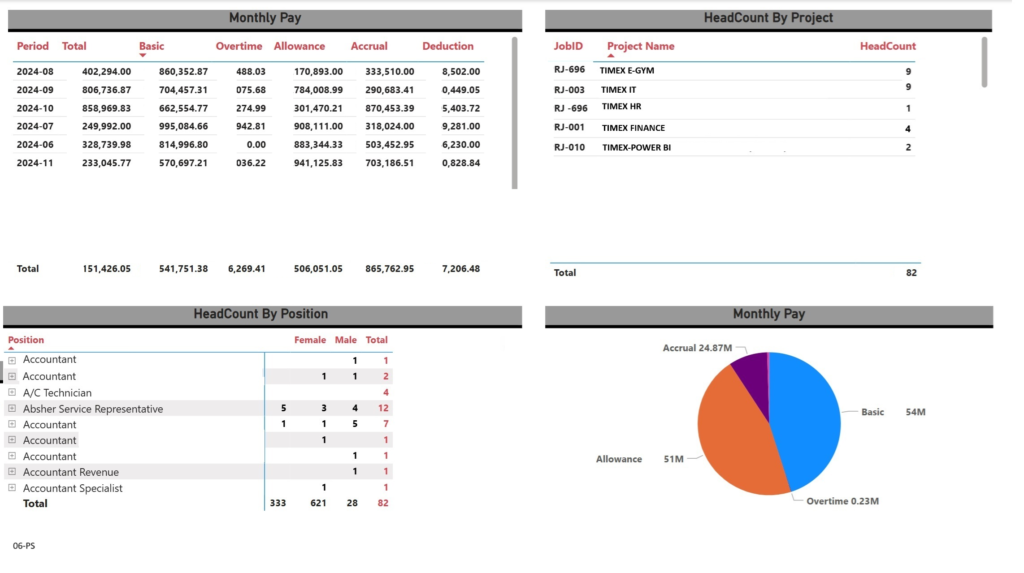Sort positions by Female column header
This screenshot has height=573, width=1024.
pyautogui.click(x=309, y=340)
